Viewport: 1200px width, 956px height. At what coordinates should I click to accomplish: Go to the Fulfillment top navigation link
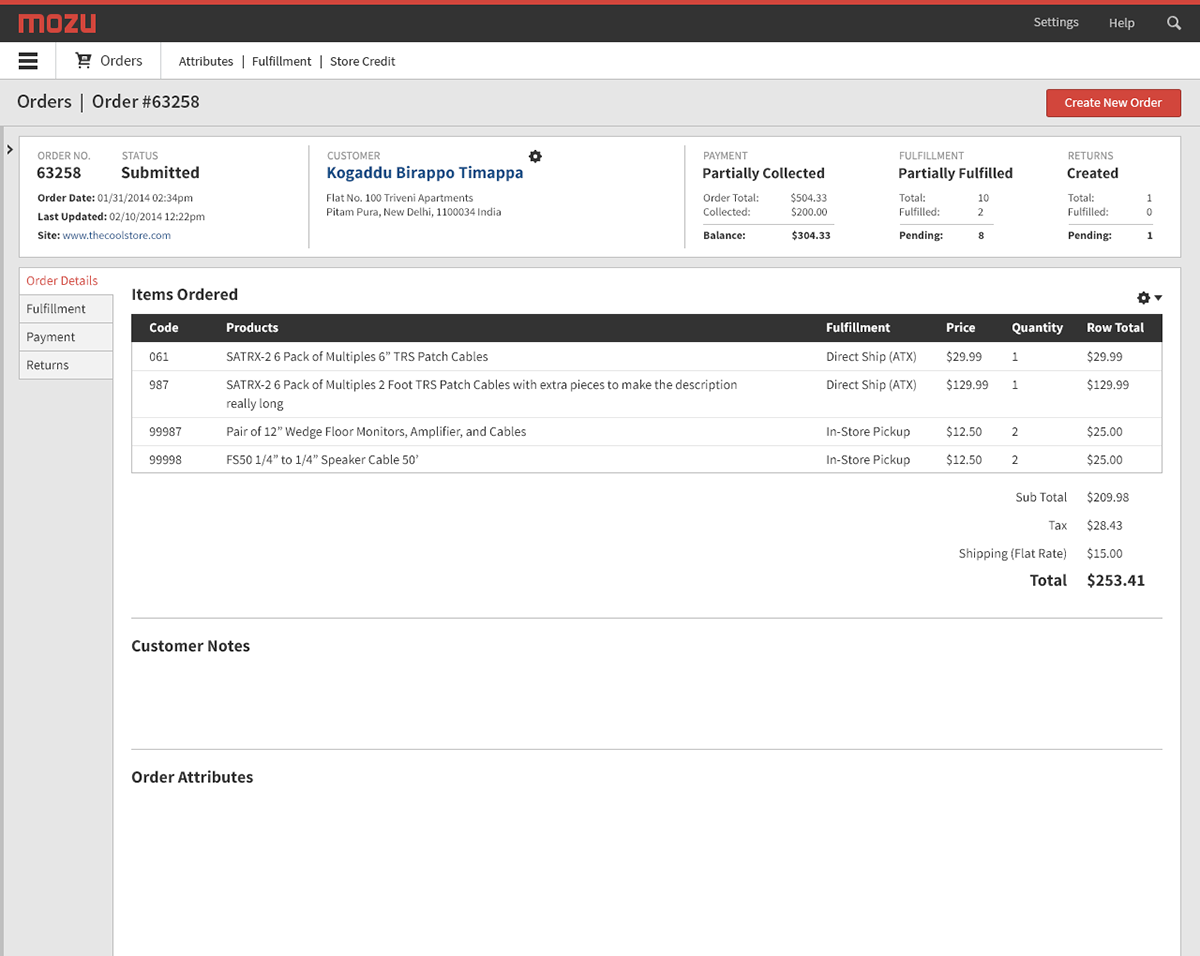pyautogui.click(x=282, y=61)
